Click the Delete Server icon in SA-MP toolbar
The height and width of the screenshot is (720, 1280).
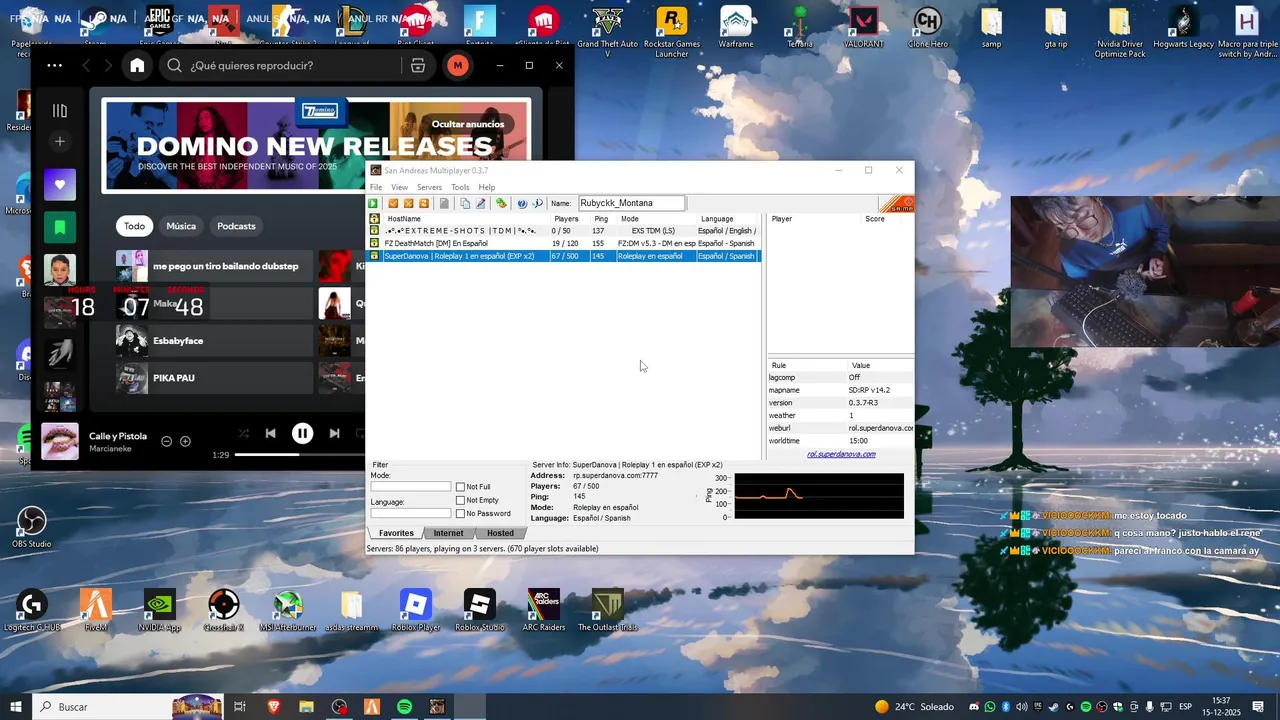[x=408, y=203]
